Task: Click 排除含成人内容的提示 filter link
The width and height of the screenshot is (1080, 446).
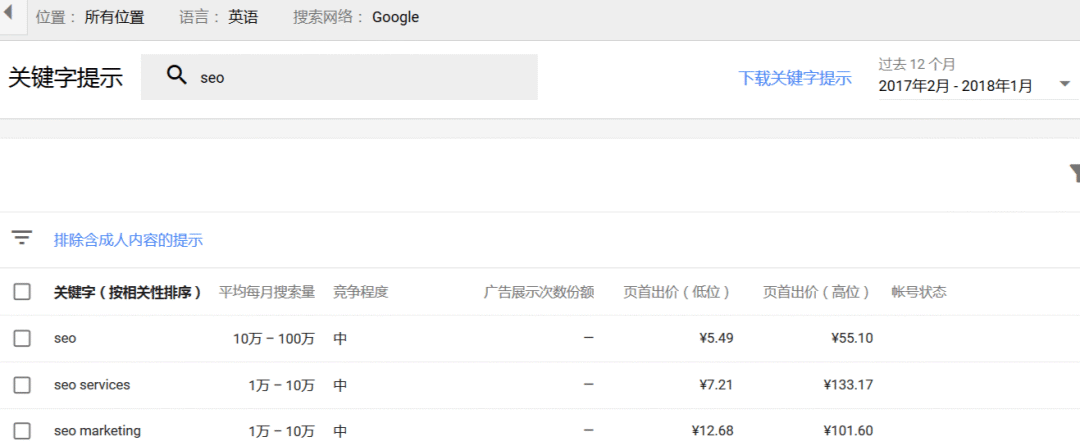Action: coord(128,240)
